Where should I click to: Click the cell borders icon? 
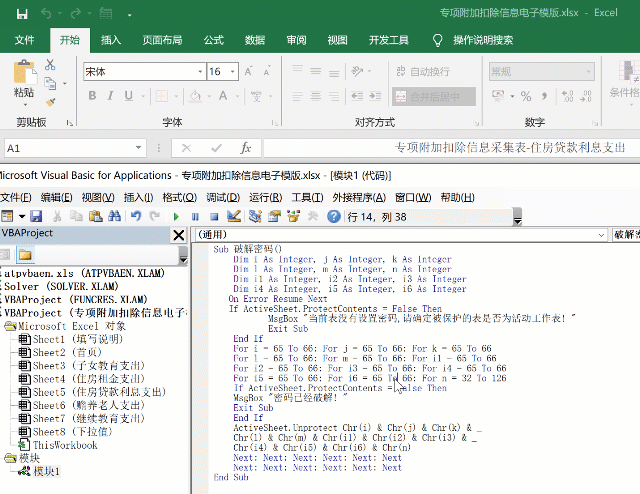[162, 96]
